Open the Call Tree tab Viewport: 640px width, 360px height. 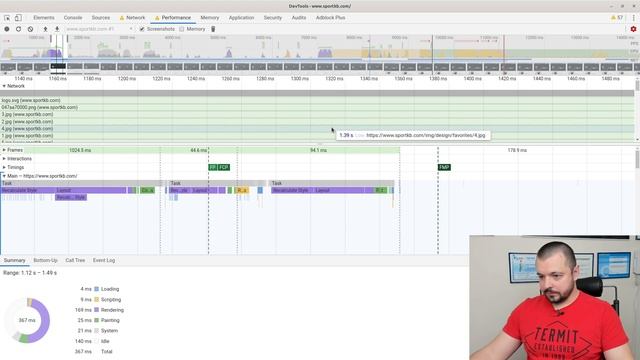tap(75, 260)
